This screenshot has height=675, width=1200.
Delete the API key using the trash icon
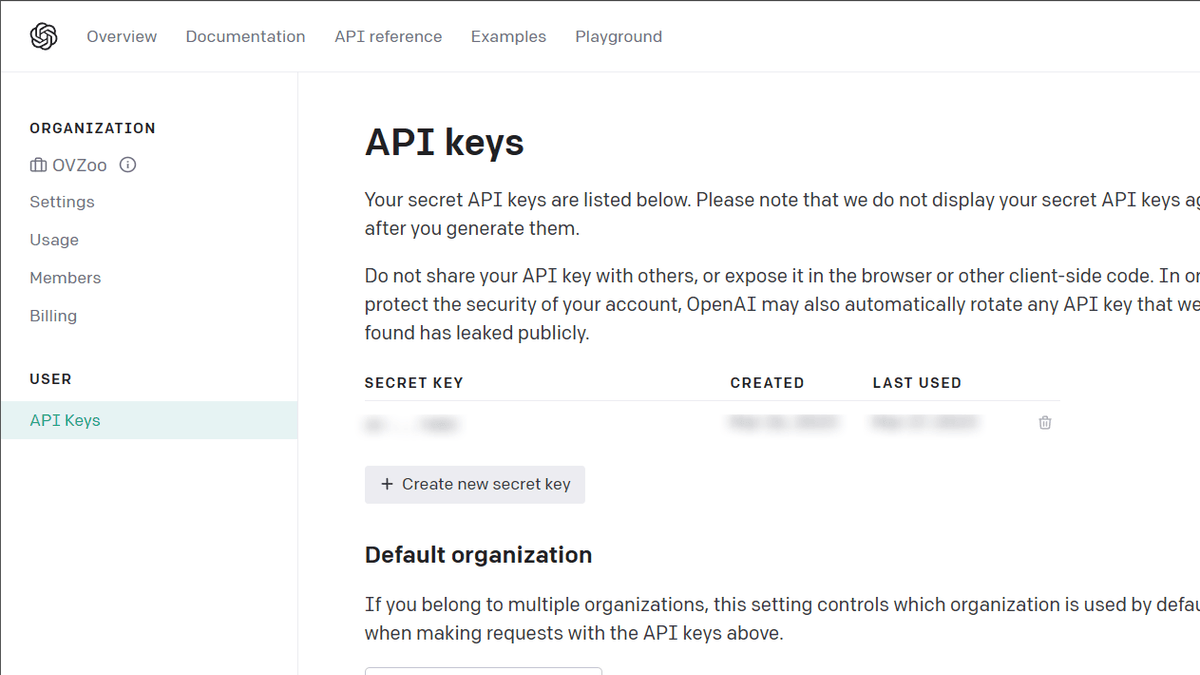click(1044, 423)
